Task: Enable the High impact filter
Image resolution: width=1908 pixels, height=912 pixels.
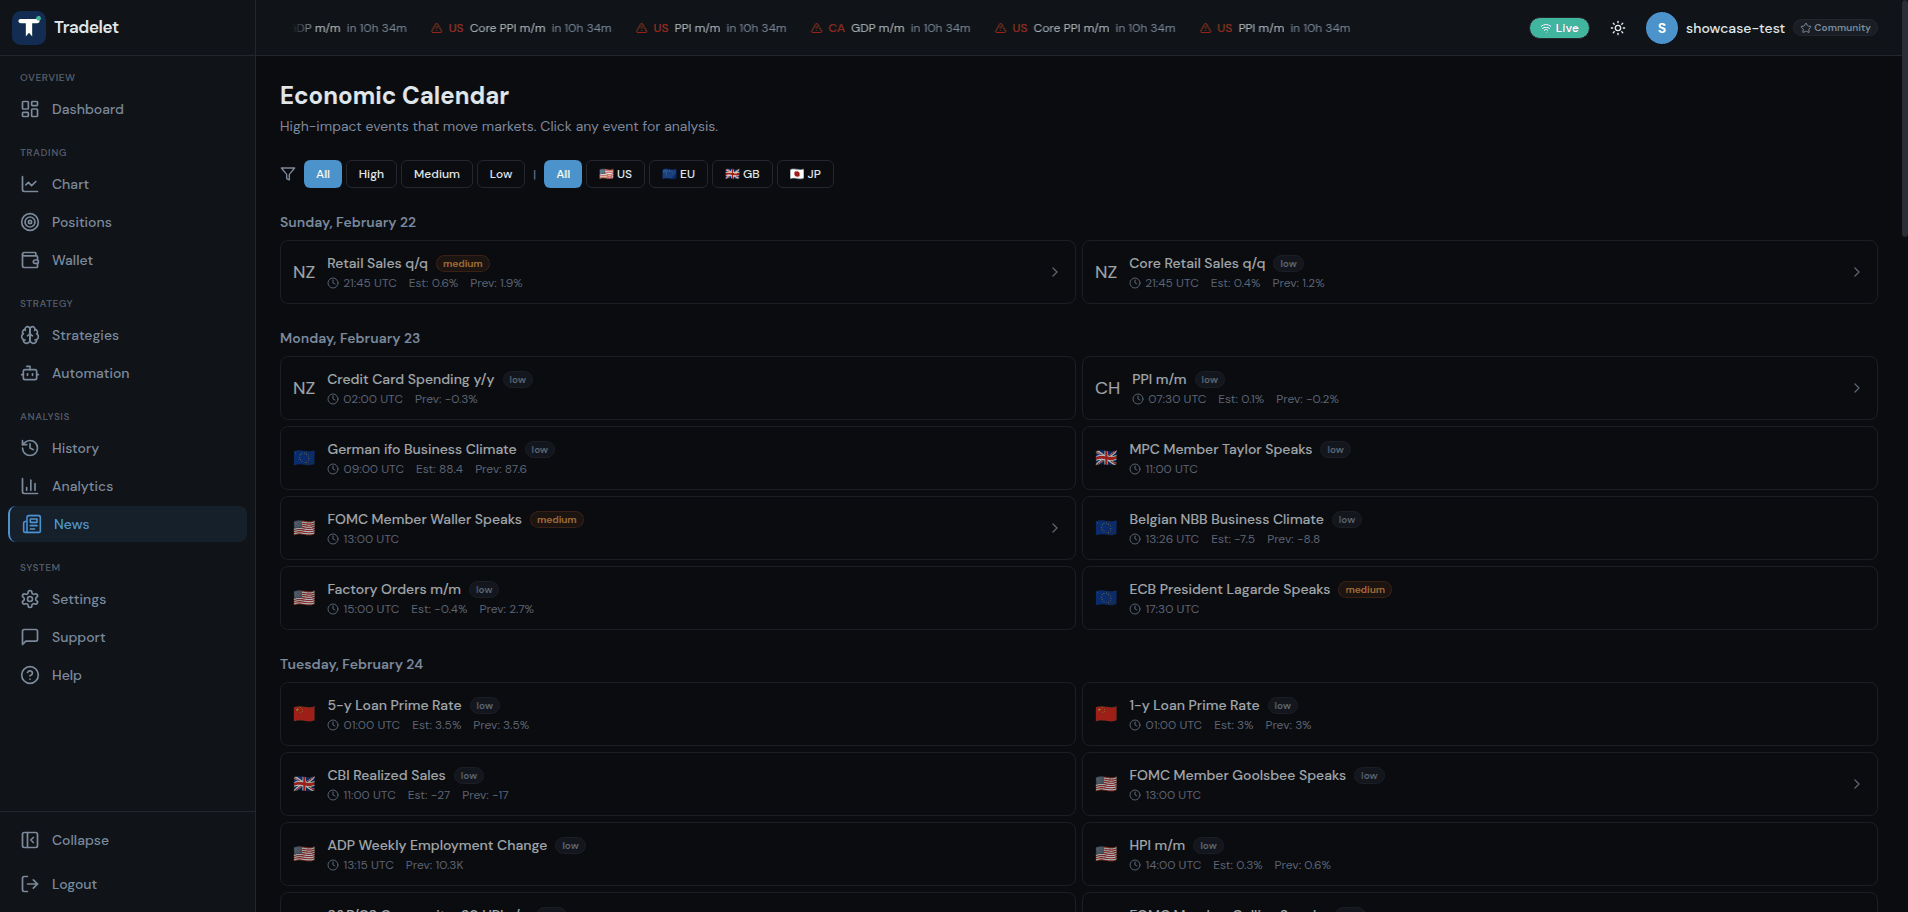Action: [371, 173]
